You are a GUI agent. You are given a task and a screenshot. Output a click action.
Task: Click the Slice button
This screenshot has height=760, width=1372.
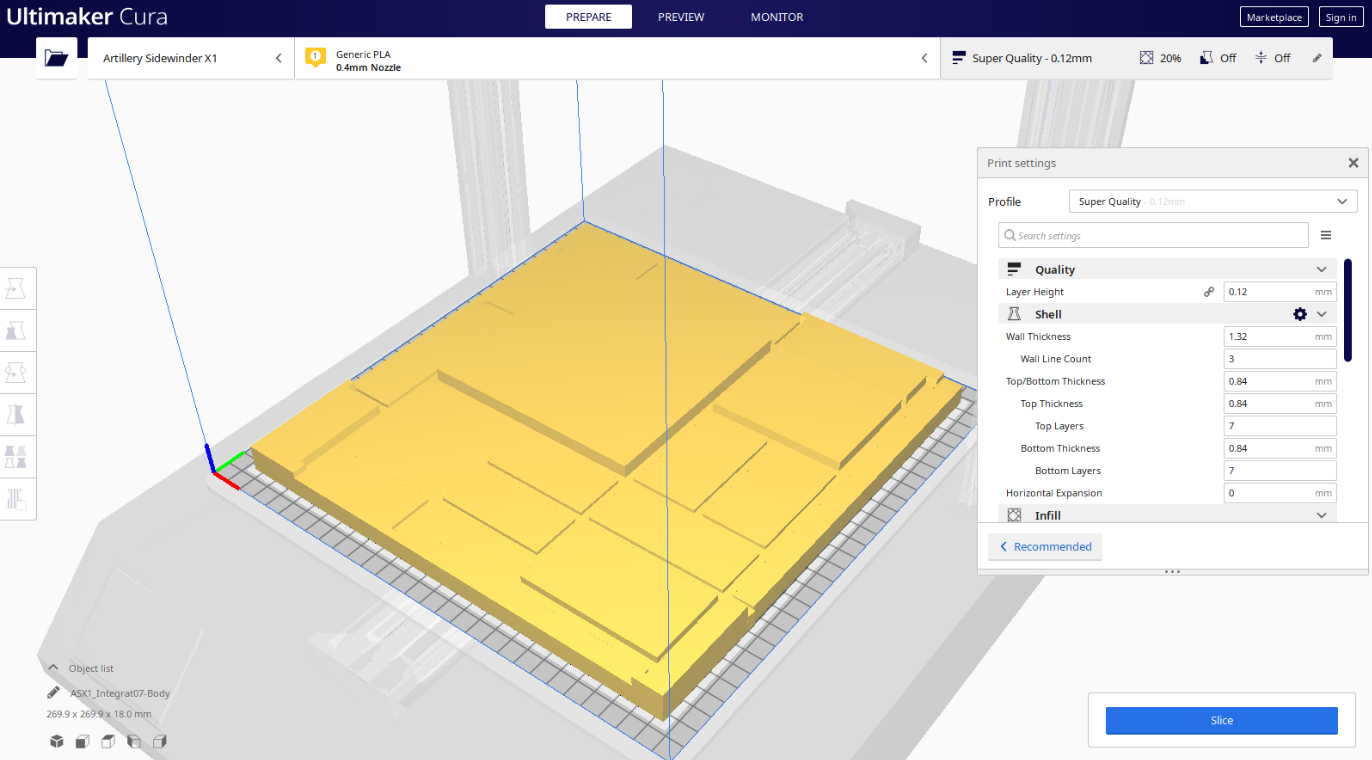1221,720
